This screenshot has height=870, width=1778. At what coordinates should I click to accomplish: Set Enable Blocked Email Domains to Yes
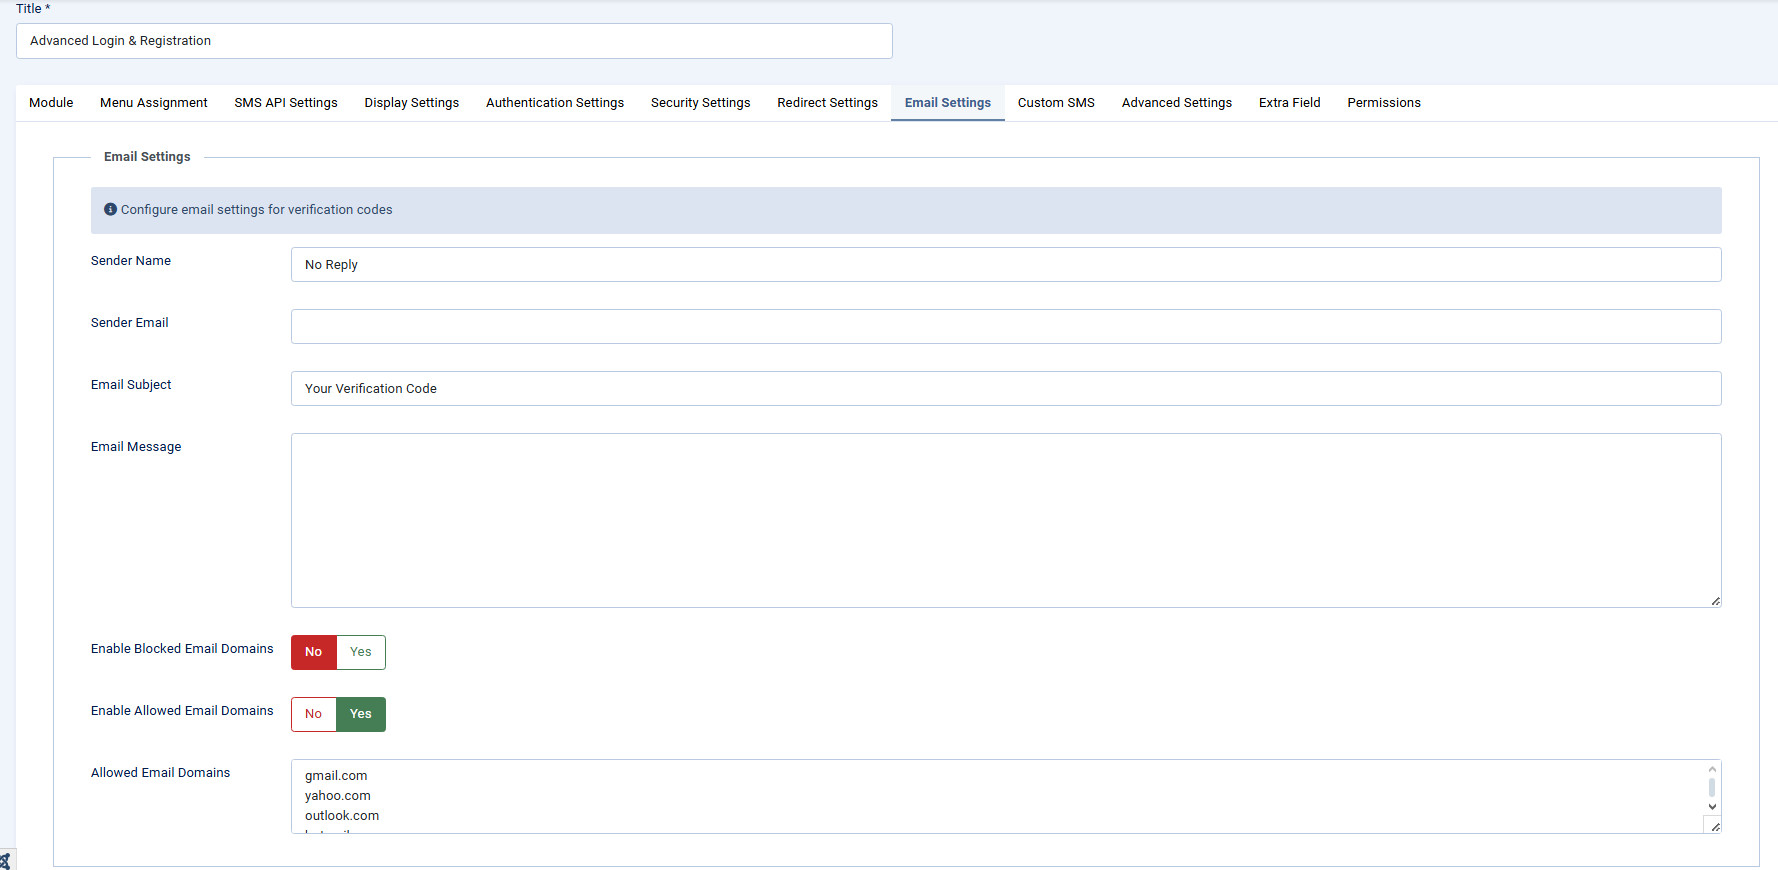click(360, 652)
